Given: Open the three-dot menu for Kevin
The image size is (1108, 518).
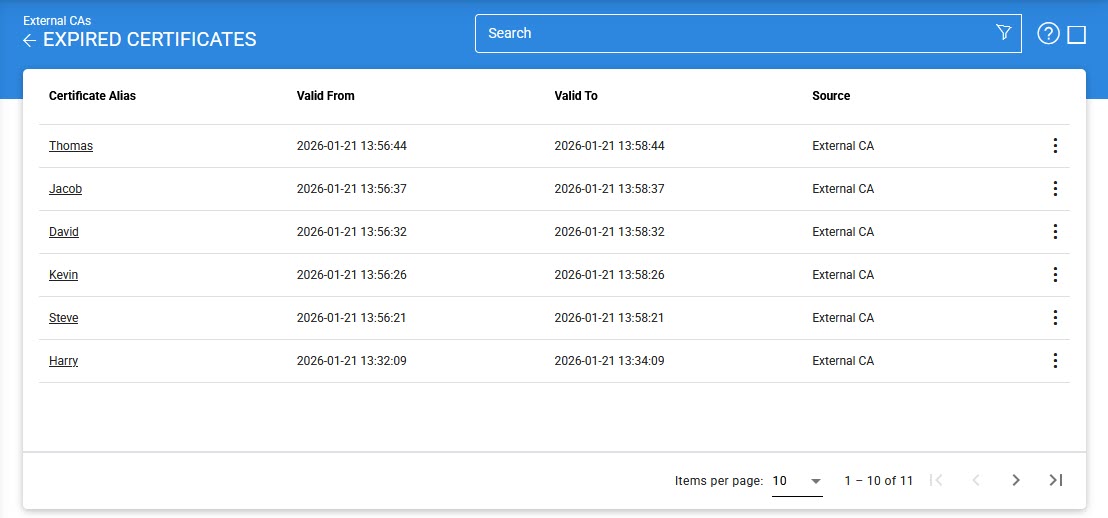Looking at the screenshot, I should [1055, 275].
